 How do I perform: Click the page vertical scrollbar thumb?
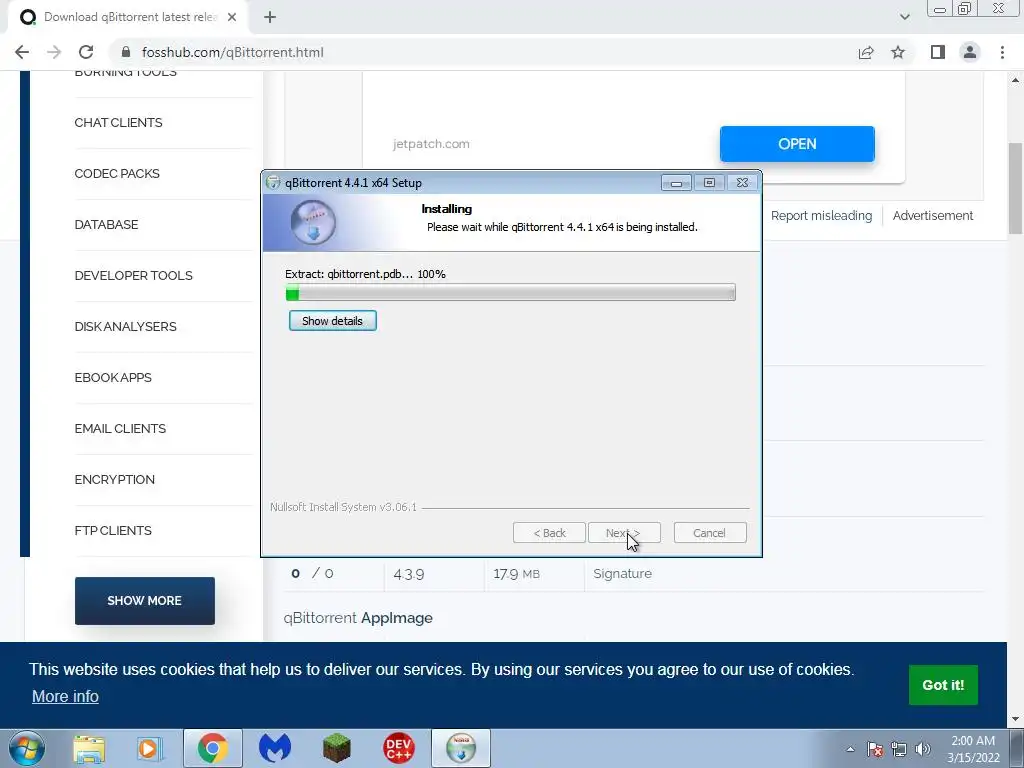[1015, 188]
